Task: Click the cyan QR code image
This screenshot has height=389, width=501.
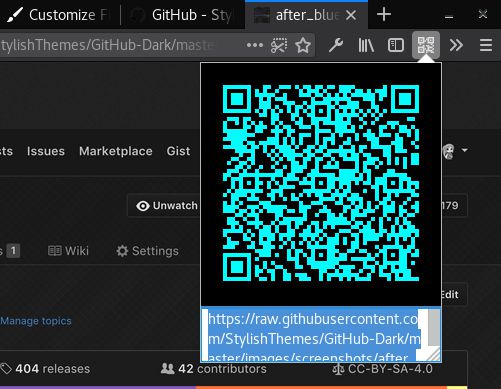Action: [x=321, y=183]
